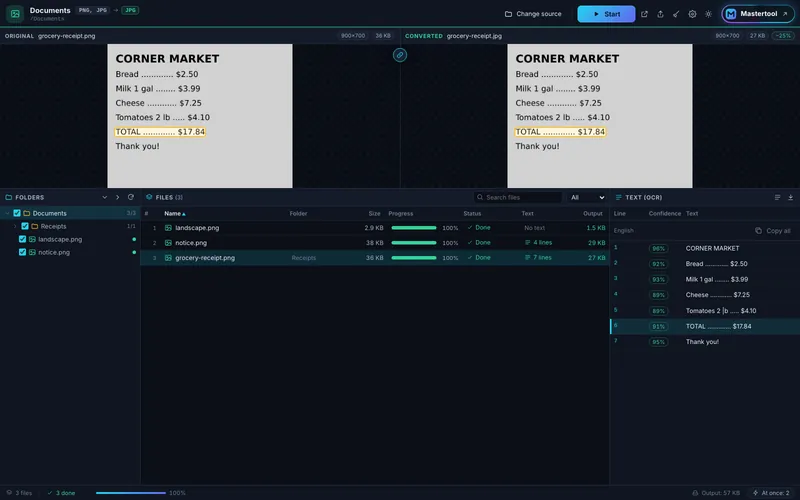Screen dimensions: 800x500
Task: Select the grocery-receipt.png file row
Action: tap(375, 258)
